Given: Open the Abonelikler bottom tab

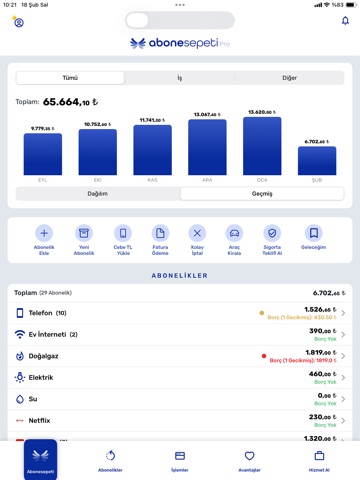Looking at the screenshot, I should 110,460.
